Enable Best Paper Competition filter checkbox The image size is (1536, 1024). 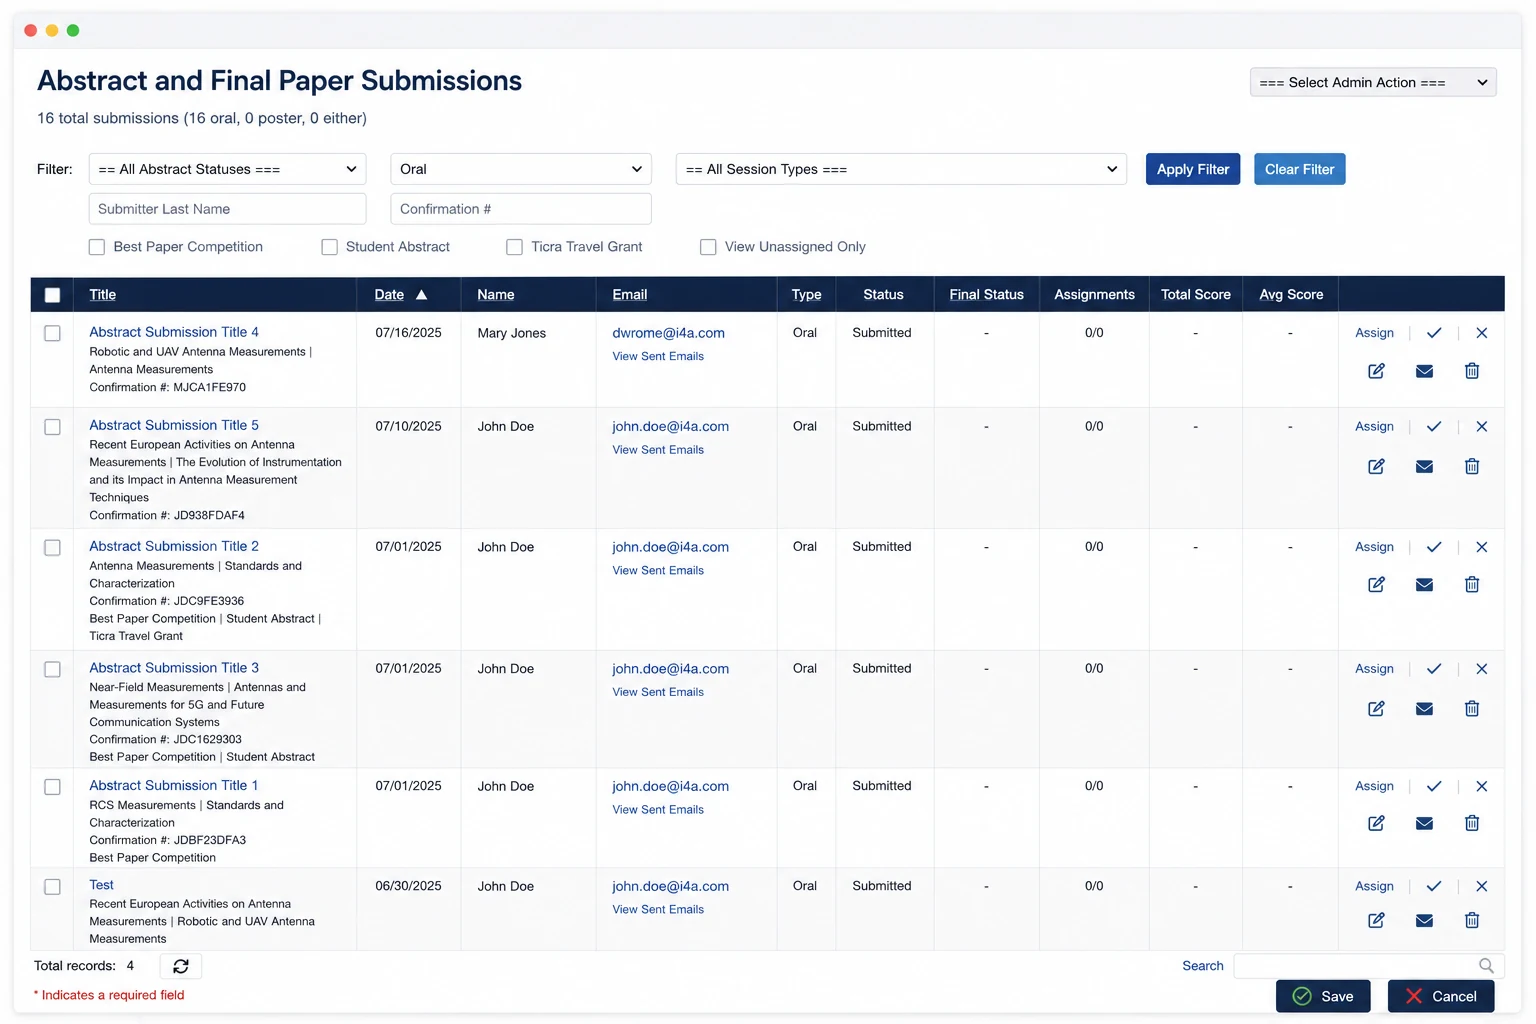pyautogui.click(x=97, y=247)
